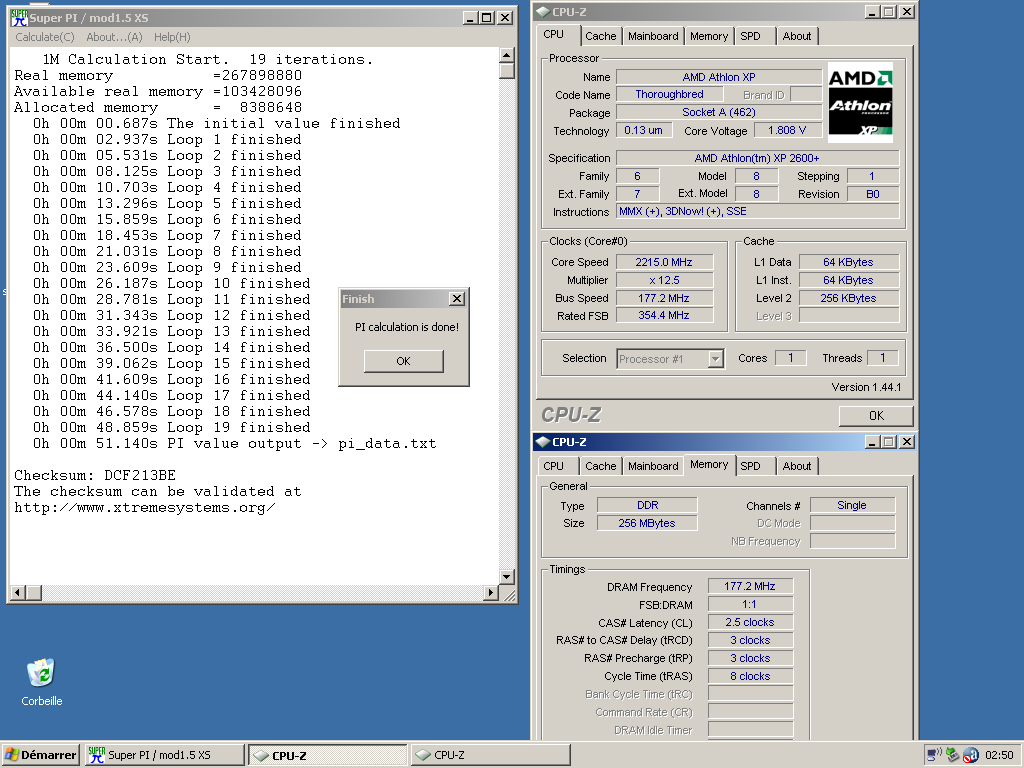1024x768 pixels.
Task: Open Calculate(C) menu in Super PI
Action: click(45, 37)
